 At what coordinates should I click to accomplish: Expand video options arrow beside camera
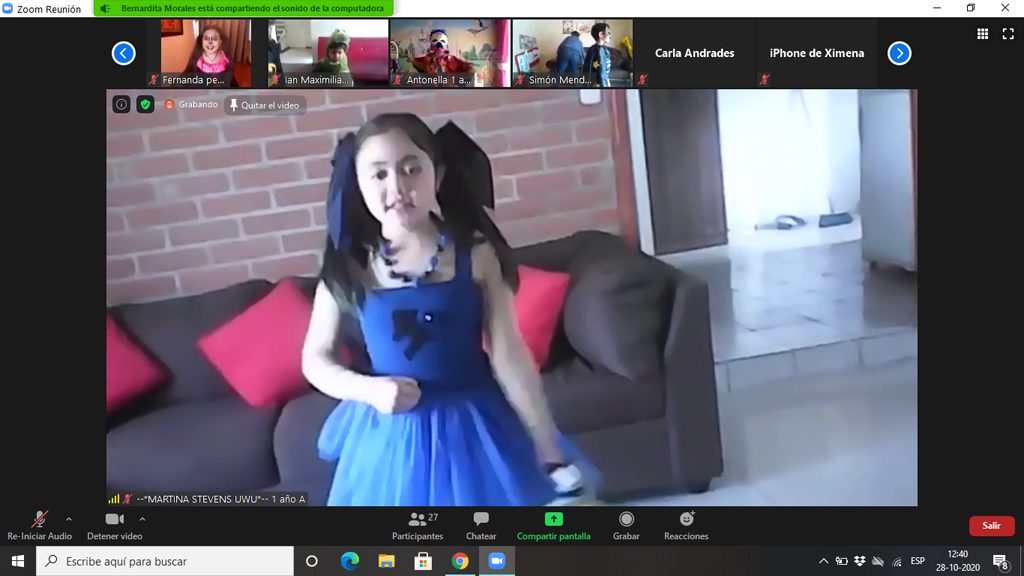coord(142,519)
